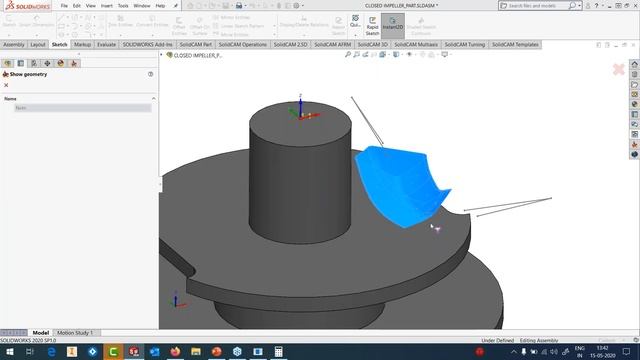Cancel Show geometry with red X
The width and height of the screenshot is (640, 360).
pyautogui.click(x=6, y=85)
